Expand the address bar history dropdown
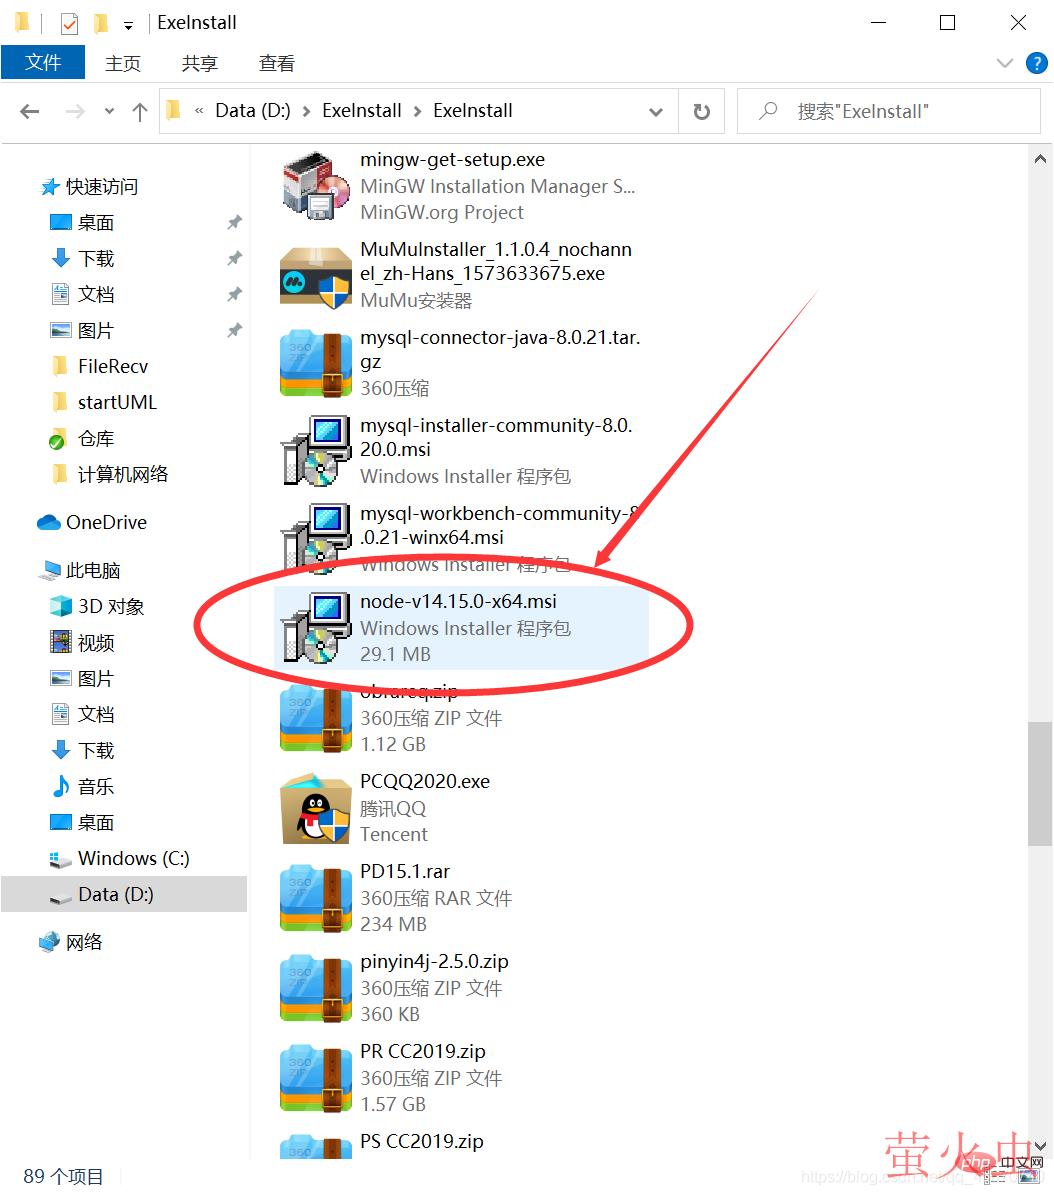Screen dimensions: 1054x1195 [x=655, y=112]
